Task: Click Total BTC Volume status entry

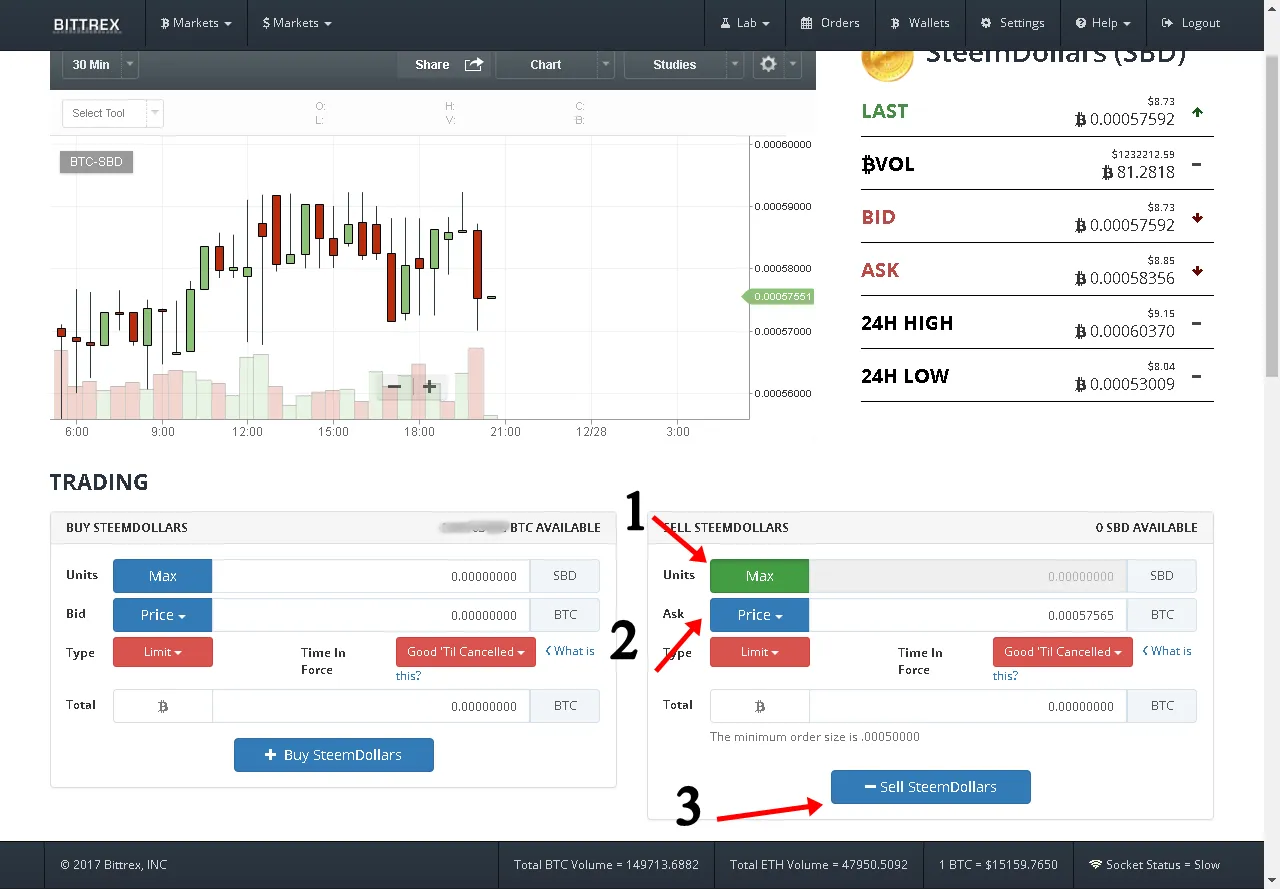Action: 606,865
